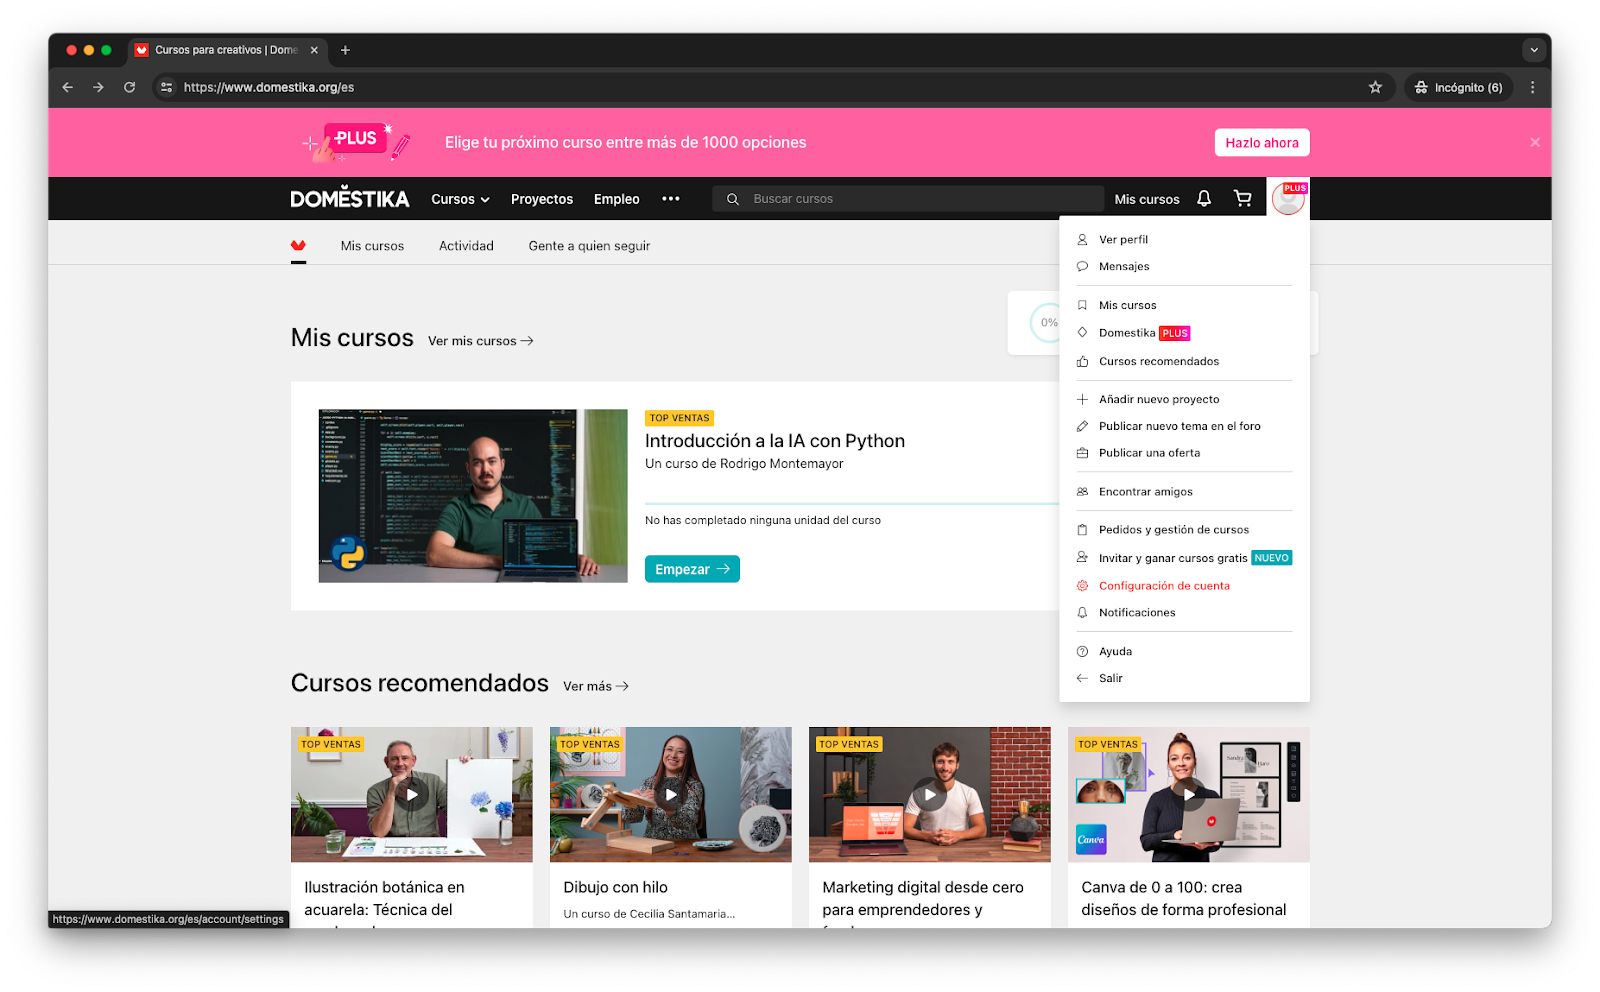The width and height of the screenshot is (1600, 992).
Task: Click the address bar URL
Action: 268,87
